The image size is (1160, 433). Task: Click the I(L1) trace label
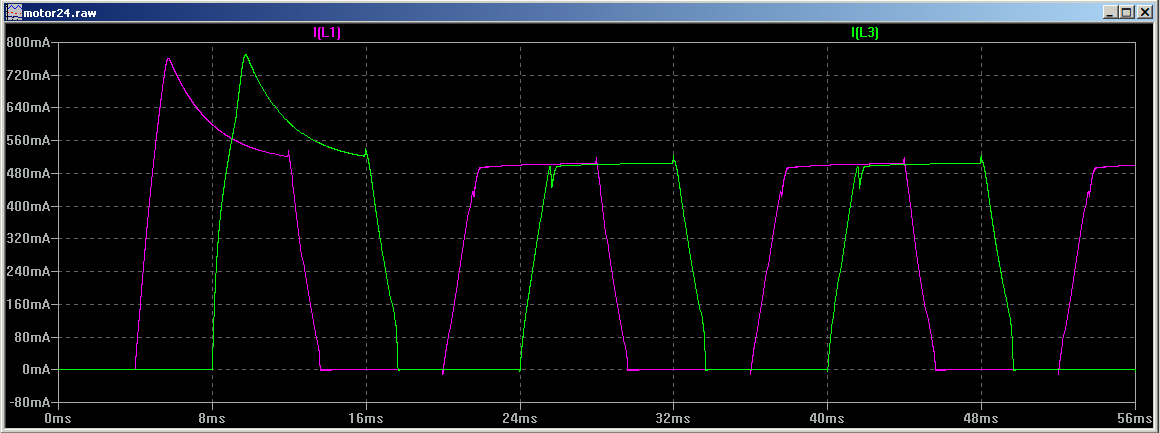[326, 33]
